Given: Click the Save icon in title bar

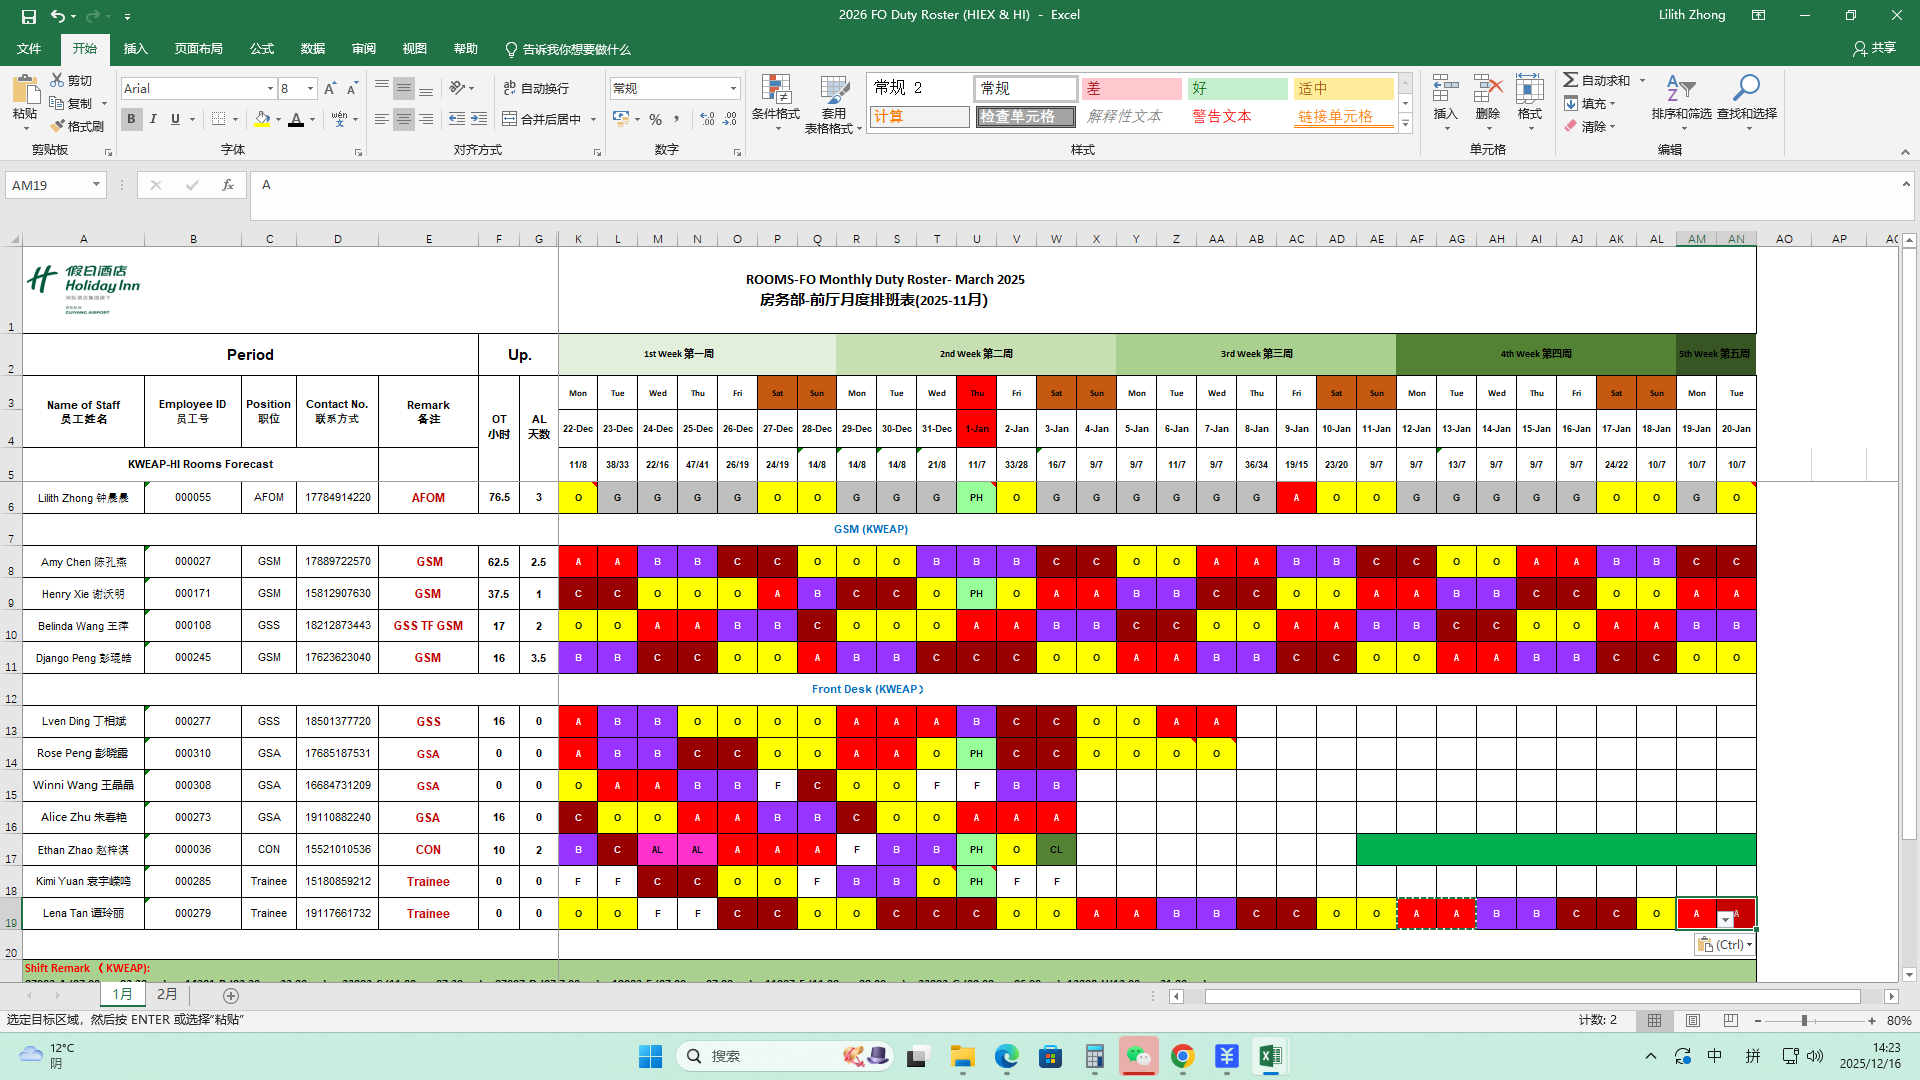Looking at the screenshot, I should tap(28, 15).
